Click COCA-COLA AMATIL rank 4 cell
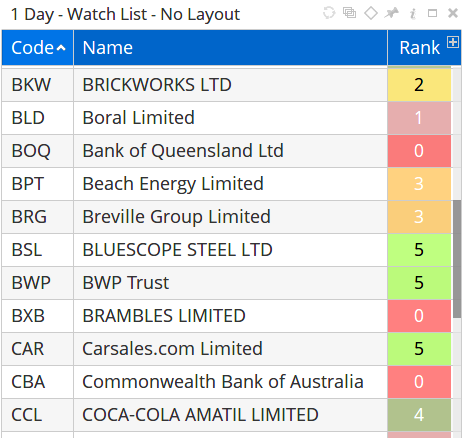 (419, 415)
